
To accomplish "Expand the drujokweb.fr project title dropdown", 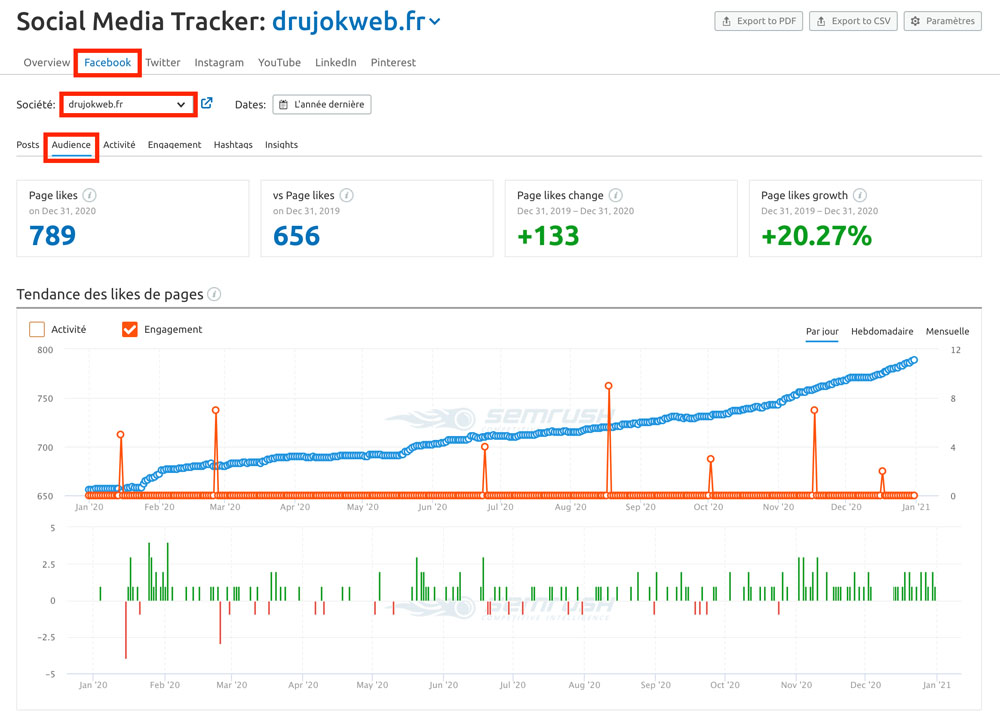I will (435, 22).
